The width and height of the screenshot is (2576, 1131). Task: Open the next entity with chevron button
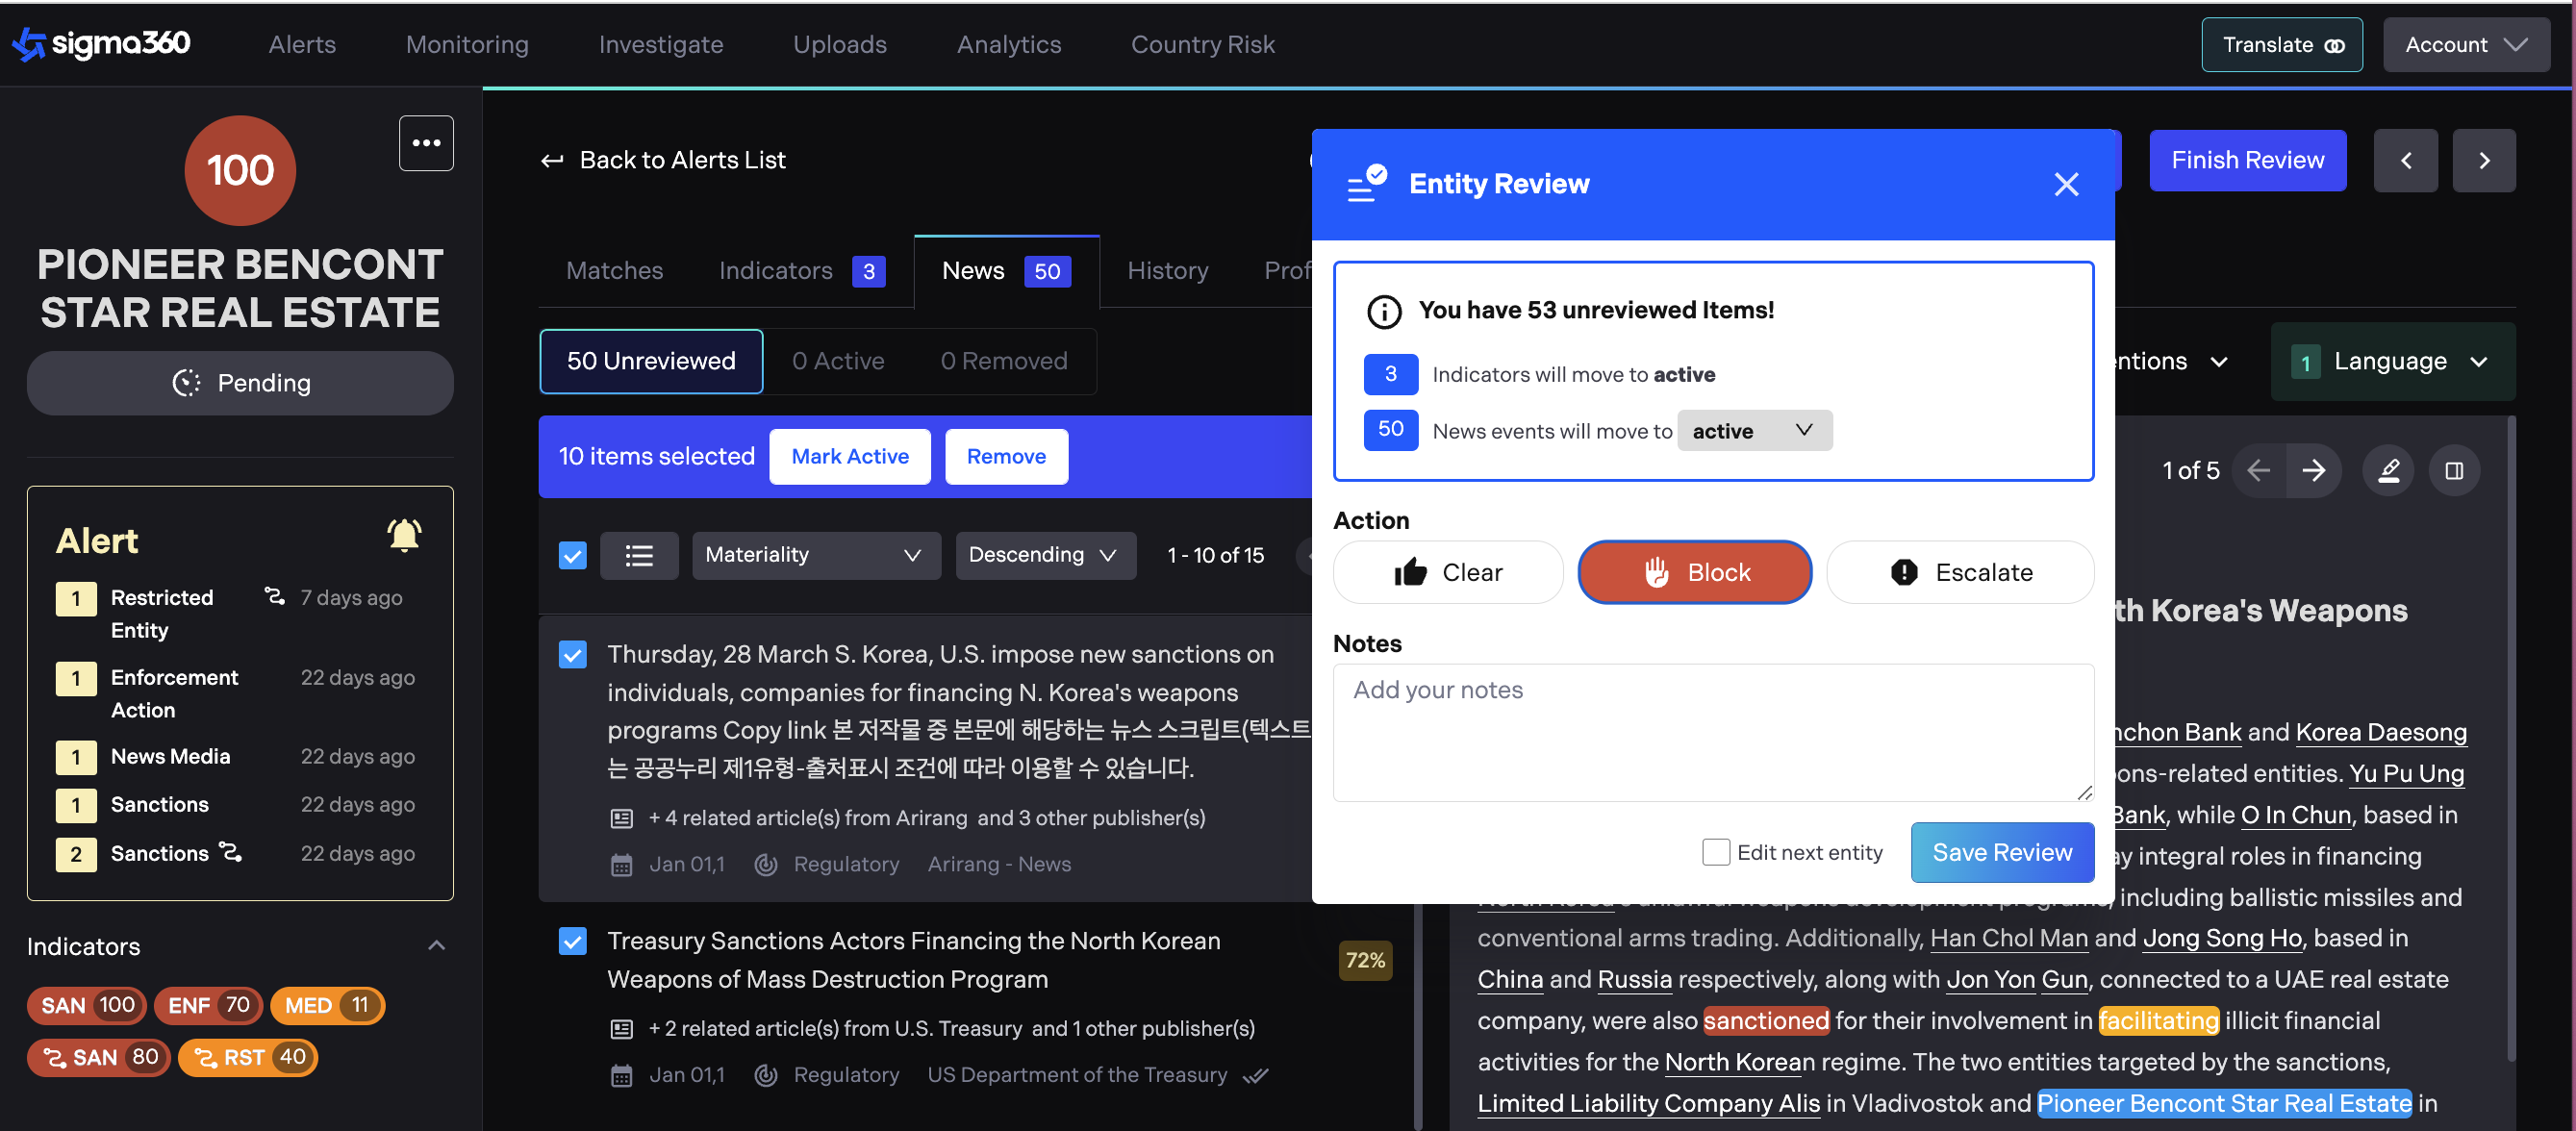[x=2483, y=160]
